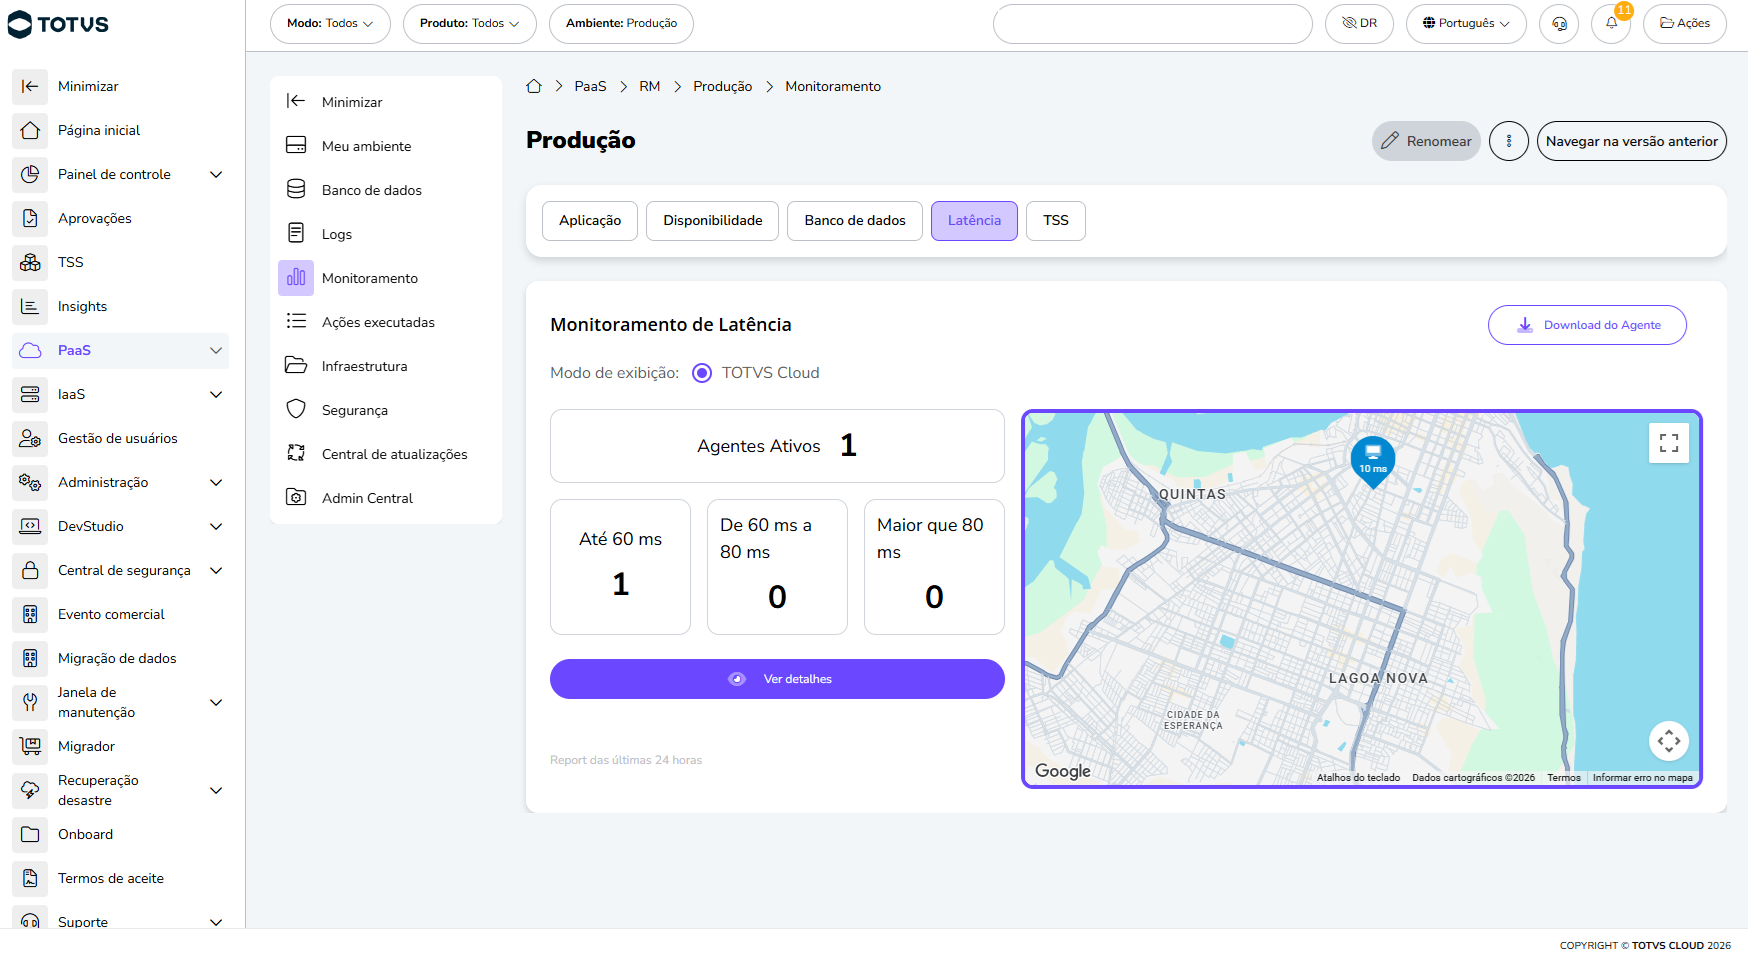Open the Modo: Todos dropdown
Viewport: 1753px width, 963px height.
coord(330,24)
